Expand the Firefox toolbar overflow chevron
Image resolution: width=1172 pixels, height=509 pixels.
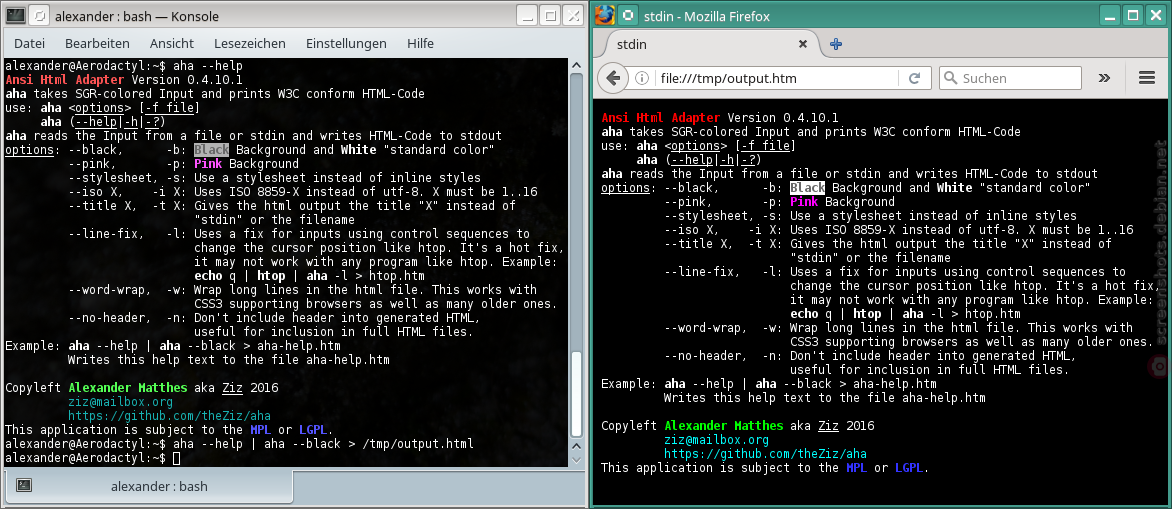pyautogui.click(x=1104, y=78)
